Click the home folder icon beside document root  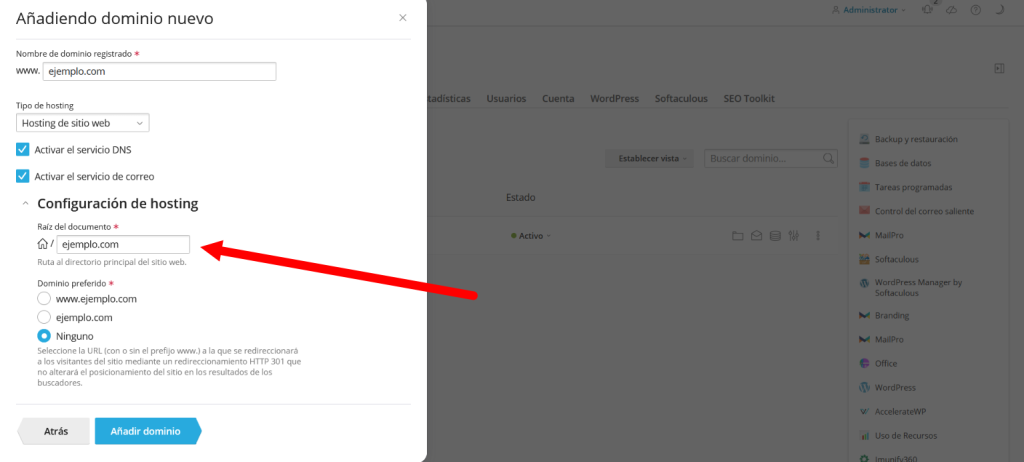click(42, 243)
